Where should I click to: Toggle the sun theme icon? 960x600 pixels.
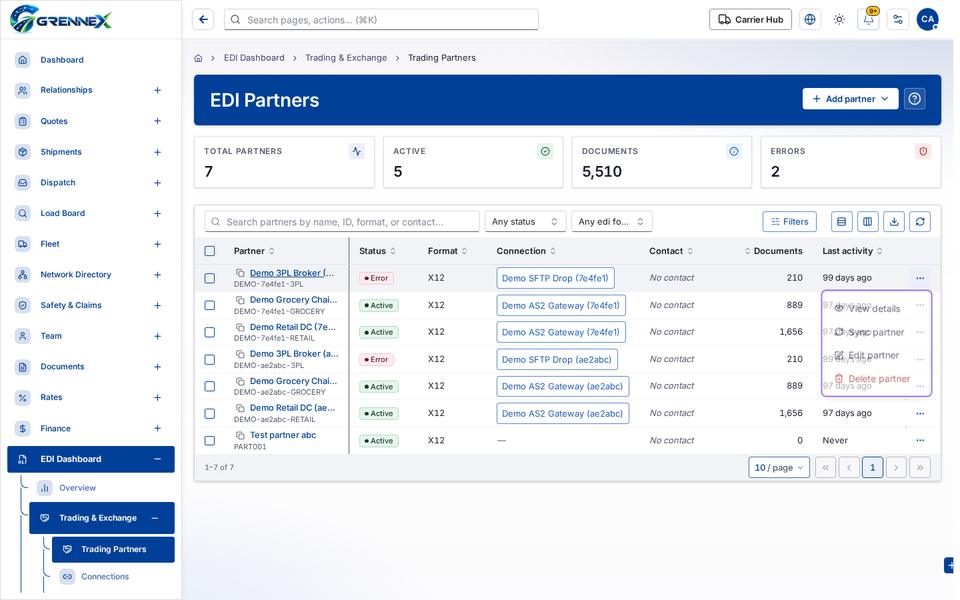click(x=839, y=20)
